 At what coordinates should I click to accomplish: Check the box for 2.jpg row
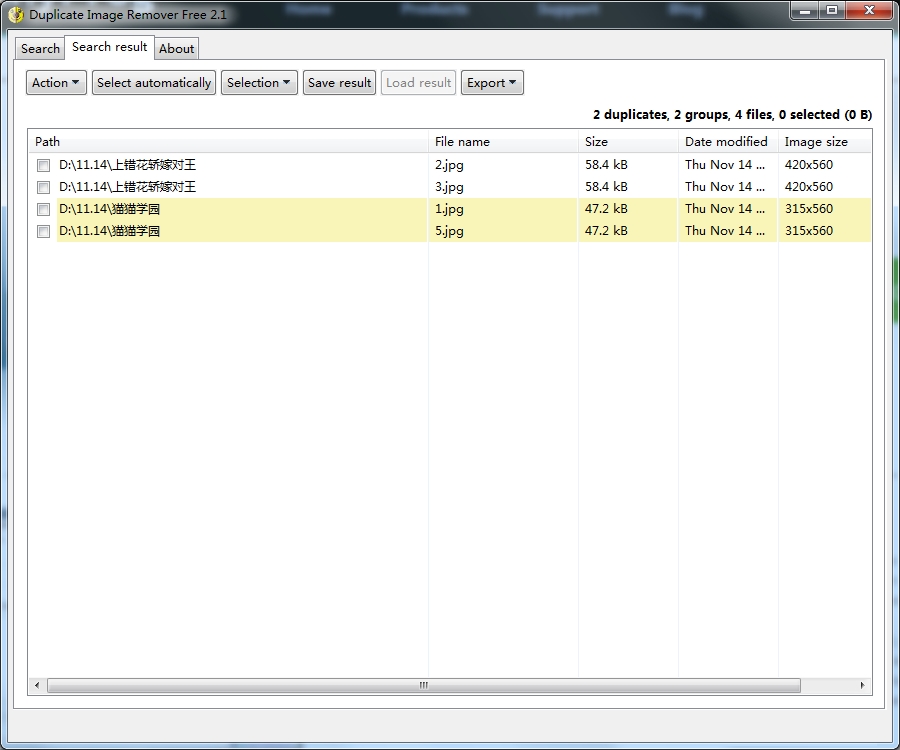[43, 165]
